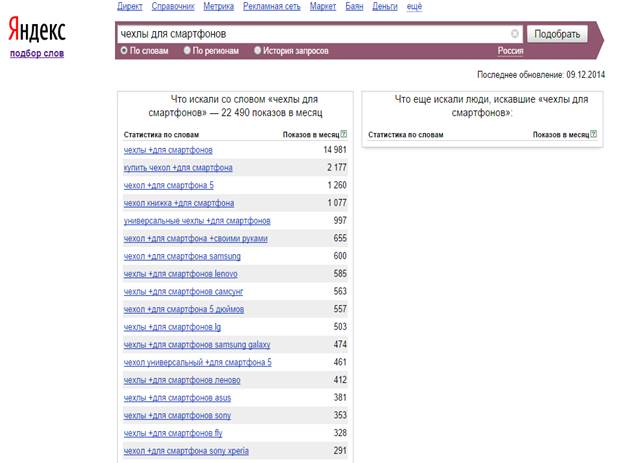The image size is (620, 463).
Task: Open query чехлы +для смартфонов asus
Action: click(177, 398)
